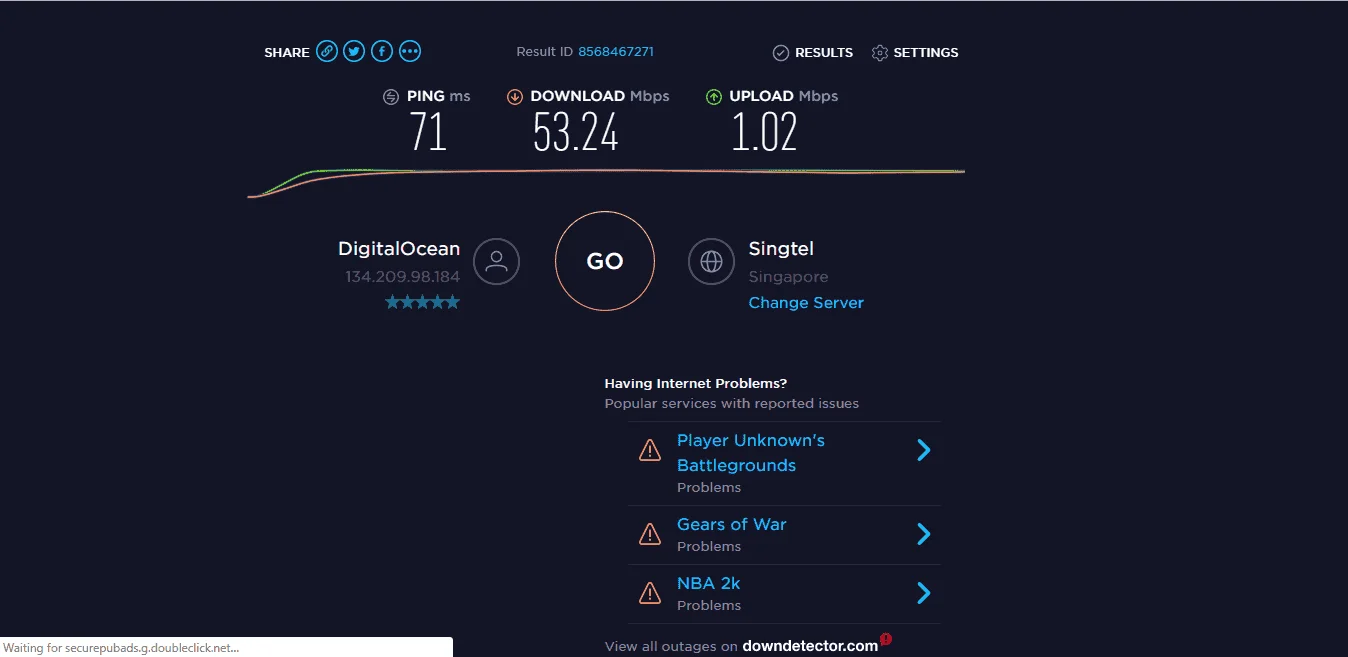
Task: Click 'Having Internet Problems?' heading
Action: [696, 383]
